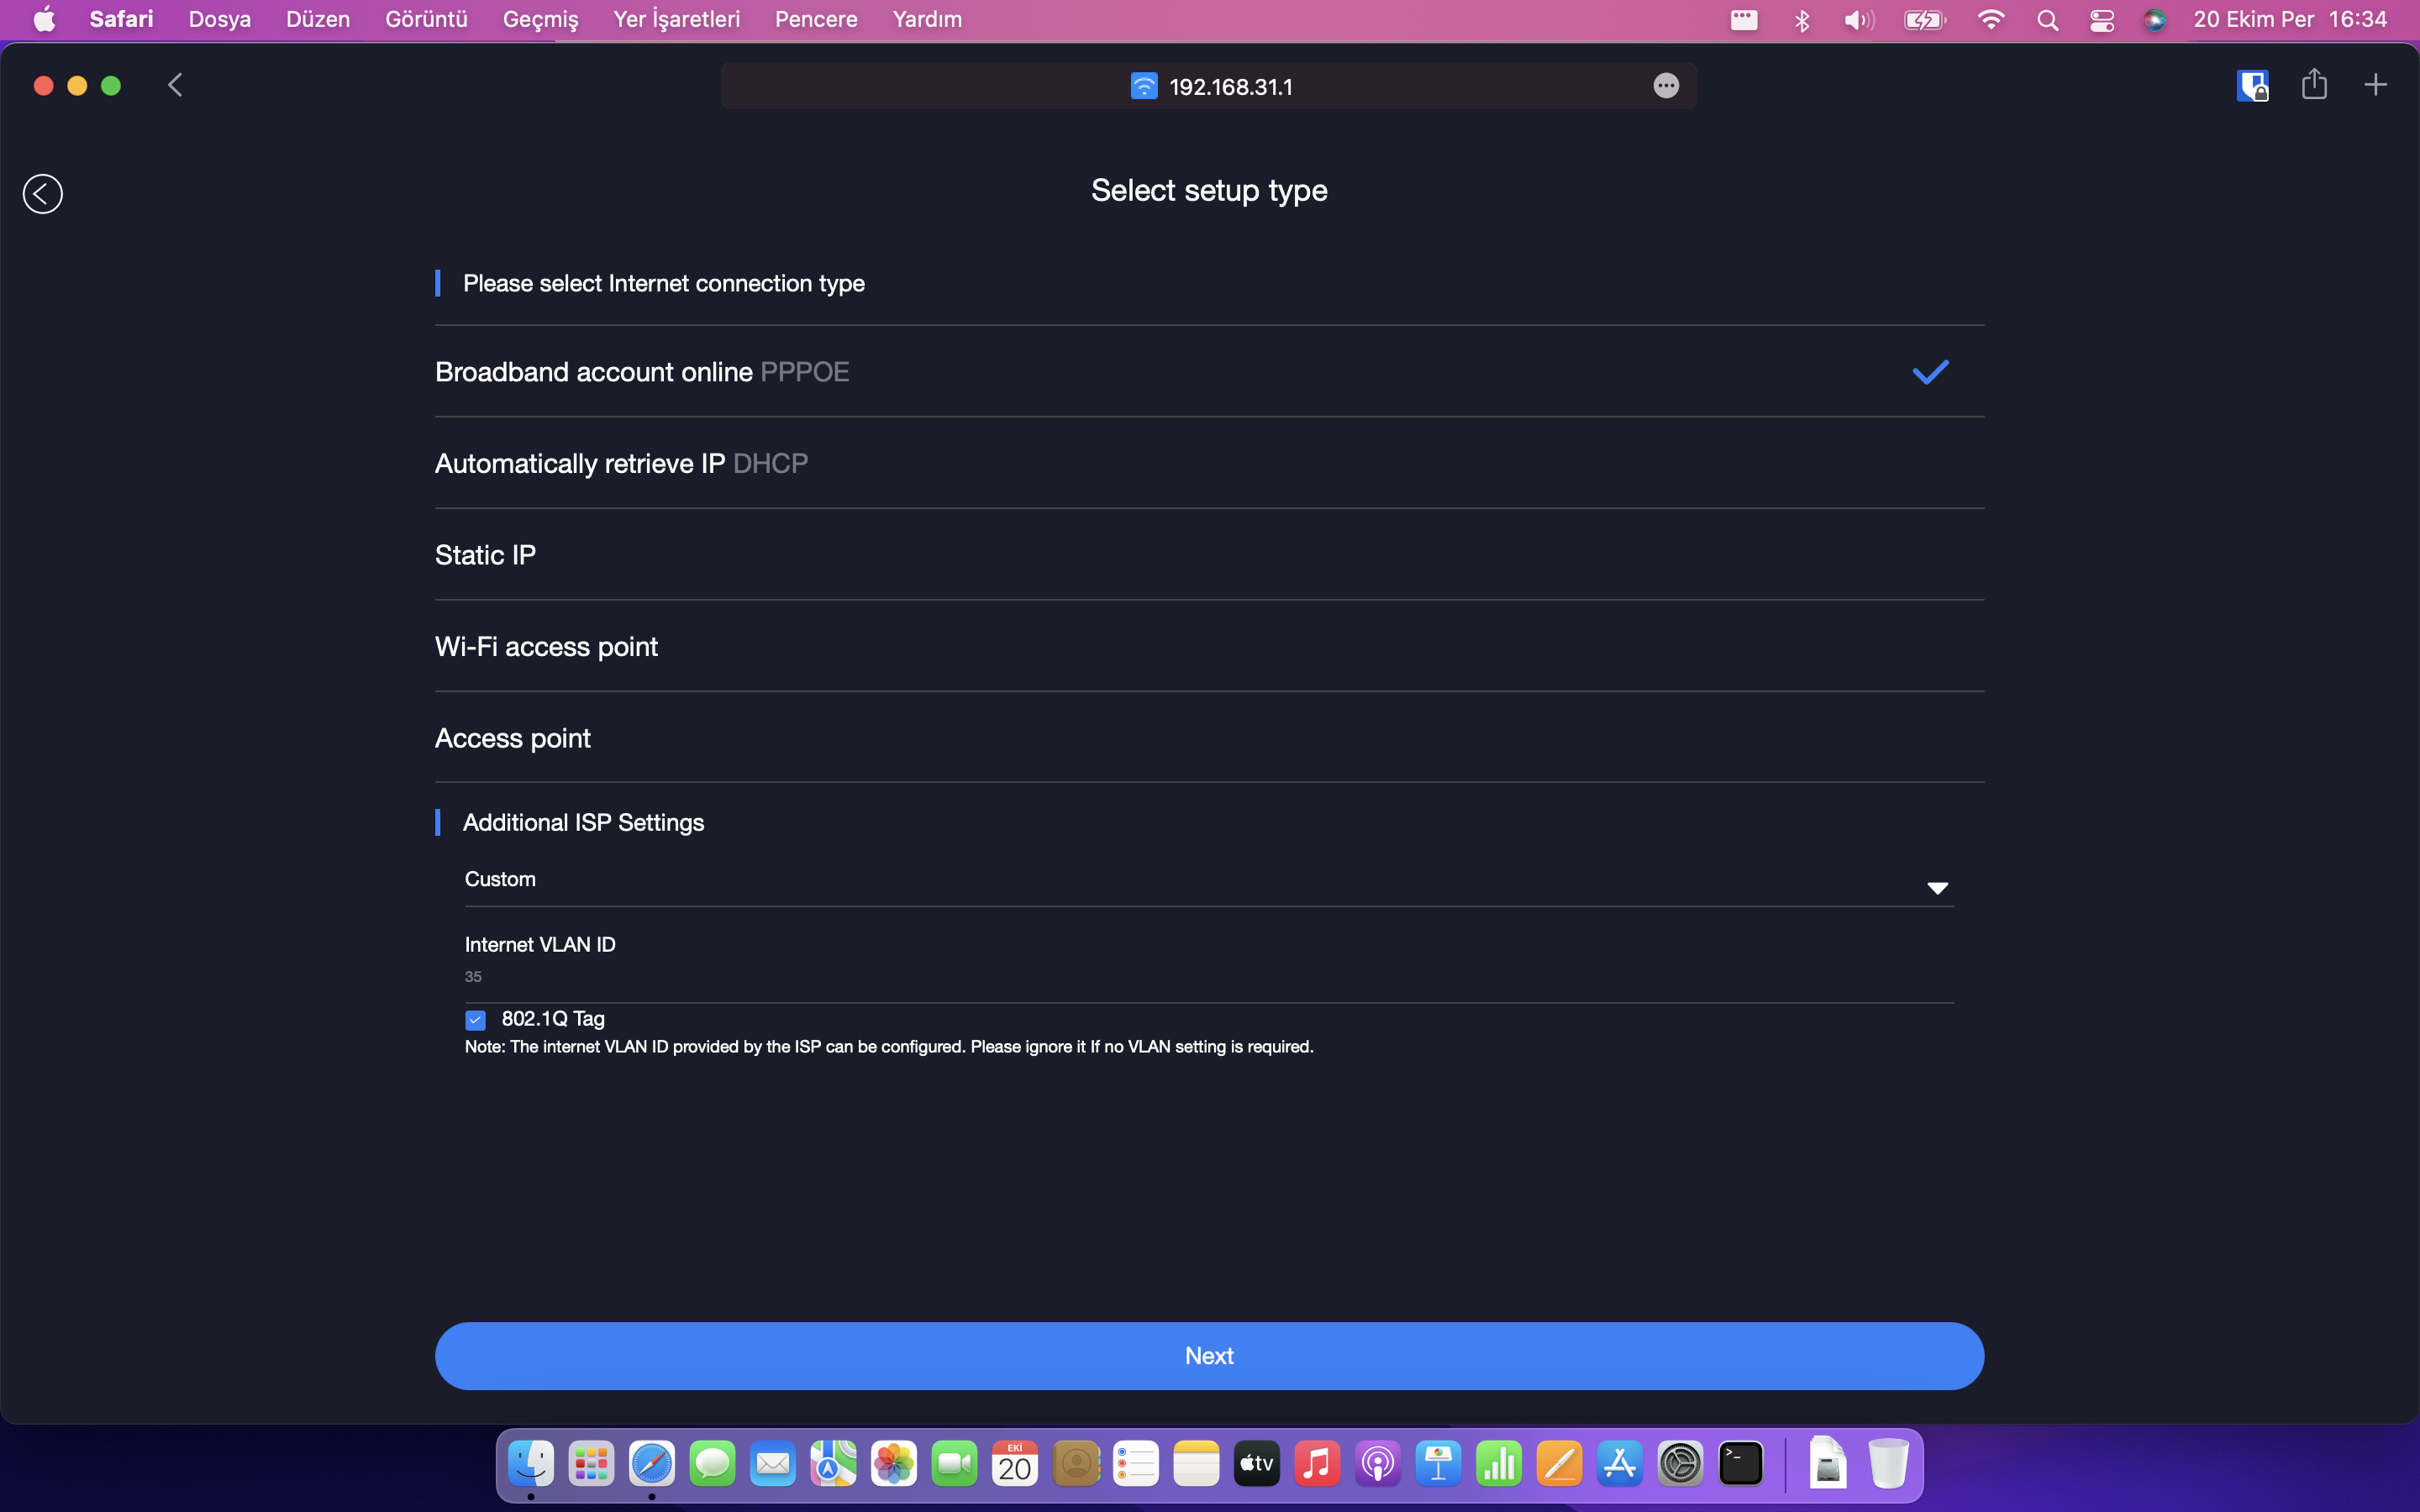This screenshot has width=2420, height=1512.
Task: Open System Preferences from the Dock
Action: tap(1681, 1465)
